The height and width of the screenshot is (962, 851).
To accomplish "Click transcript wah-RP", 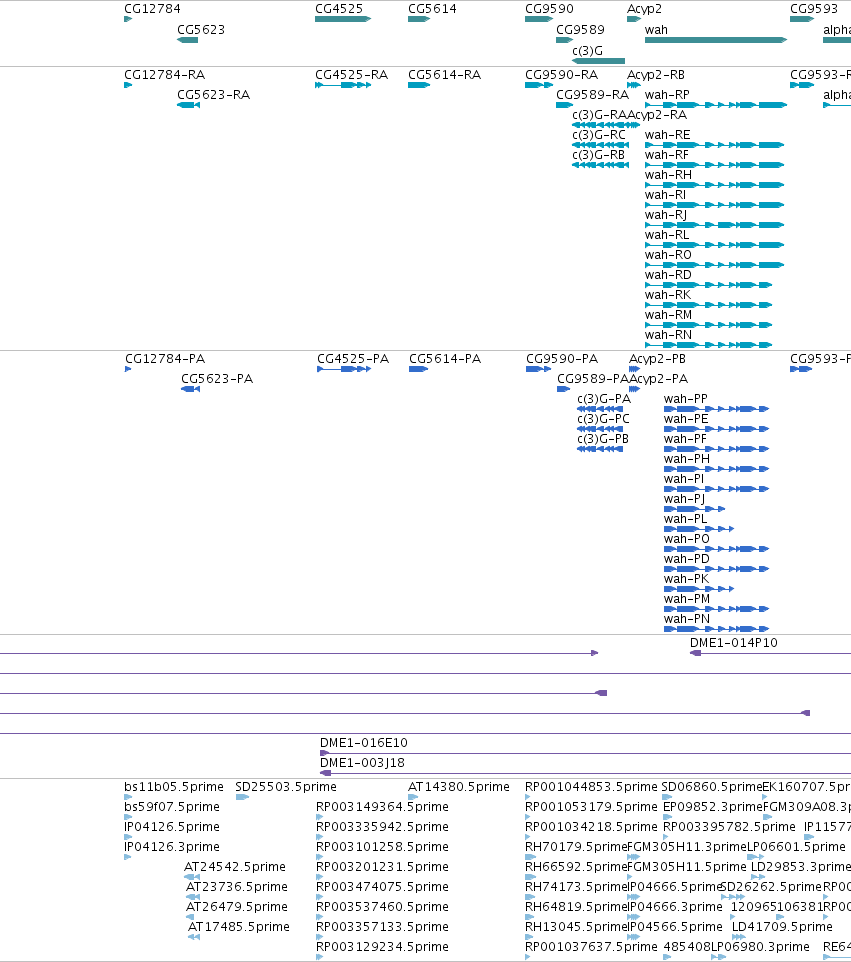I will pos(667,95).
